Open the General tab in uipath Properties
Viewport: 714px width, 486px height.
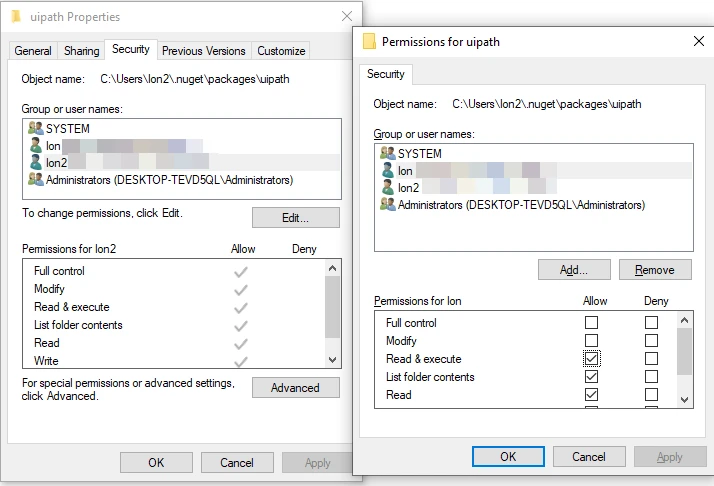[33, 51]
